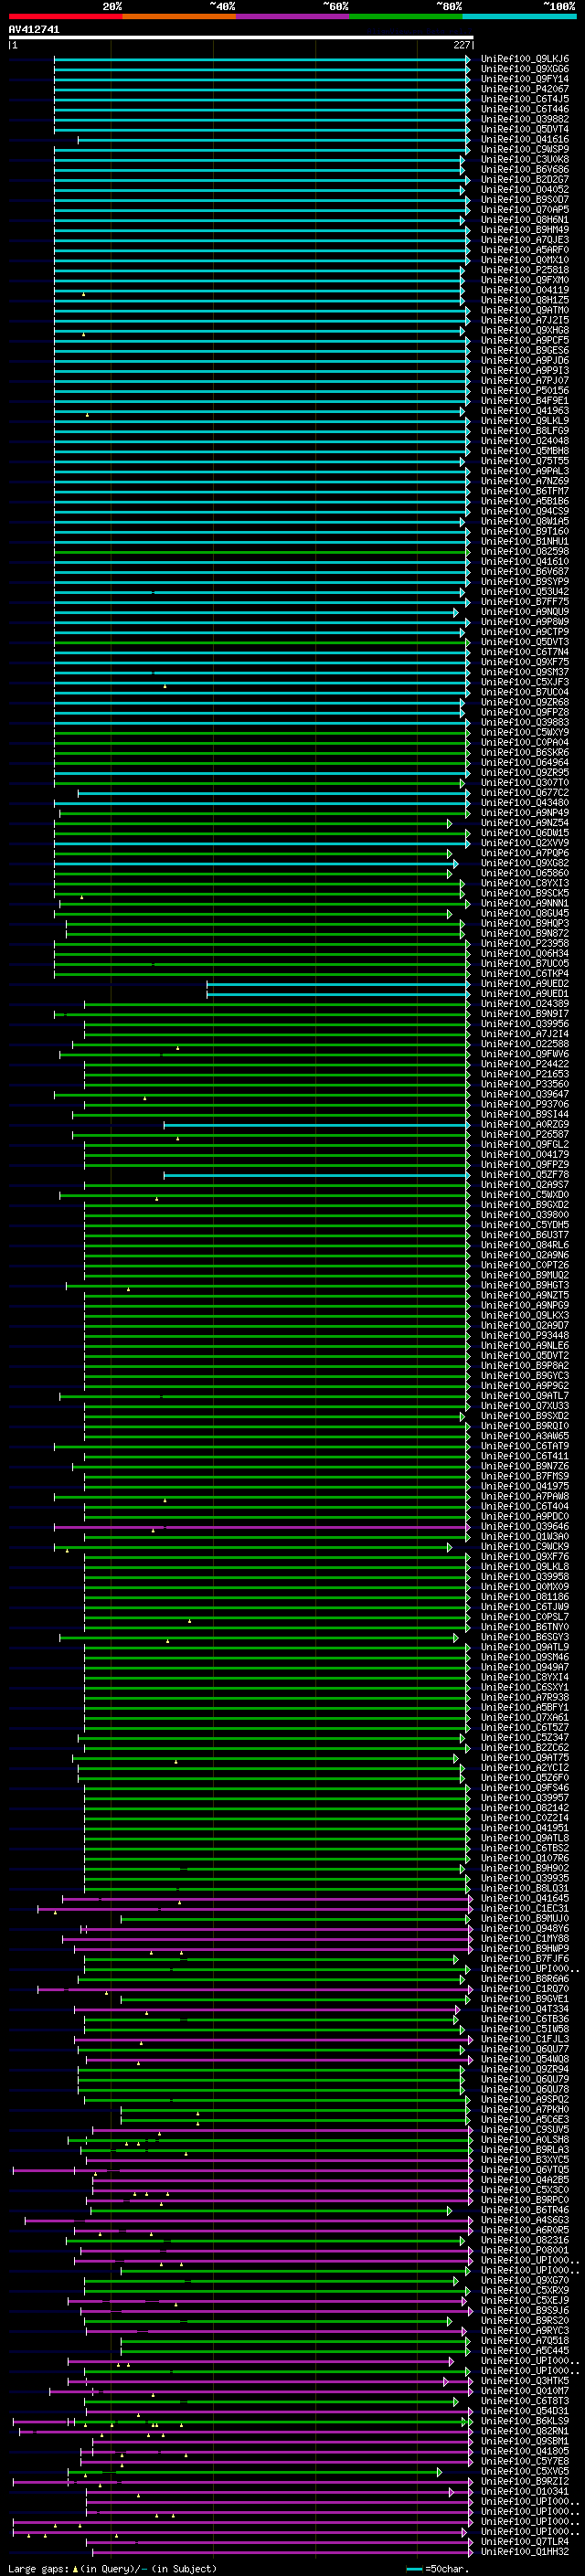585x2576 pixels.
Task: Click the label UniRef100_Q8H6N1
Action: pyautogui.click(x=524, y=220)
